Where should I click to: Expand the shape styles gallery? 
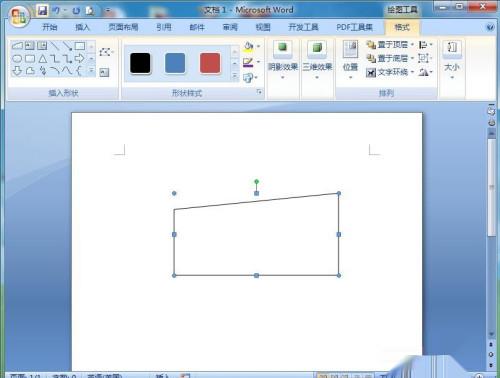click(x=235, y=77)
